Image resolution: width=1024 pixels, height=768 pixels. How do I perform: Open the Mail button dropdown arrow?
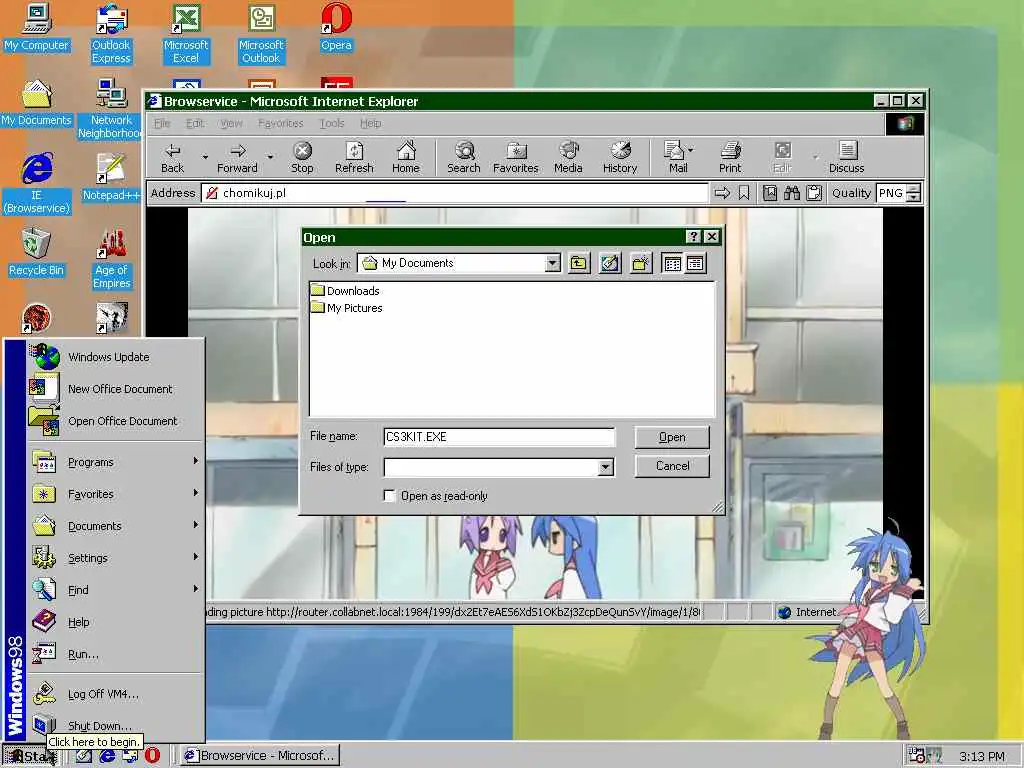[691, 150]
